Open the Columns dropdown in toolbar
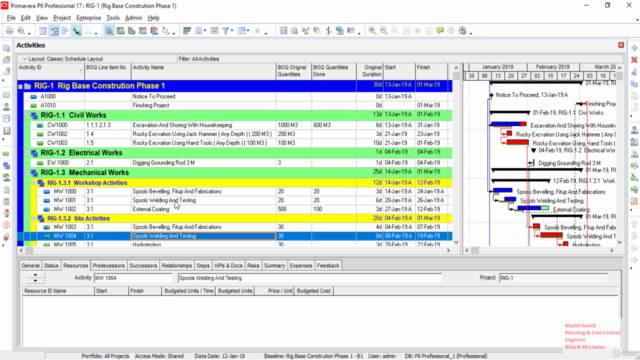Viewport: 640px width, 360px height. click(x=200, y=31)
